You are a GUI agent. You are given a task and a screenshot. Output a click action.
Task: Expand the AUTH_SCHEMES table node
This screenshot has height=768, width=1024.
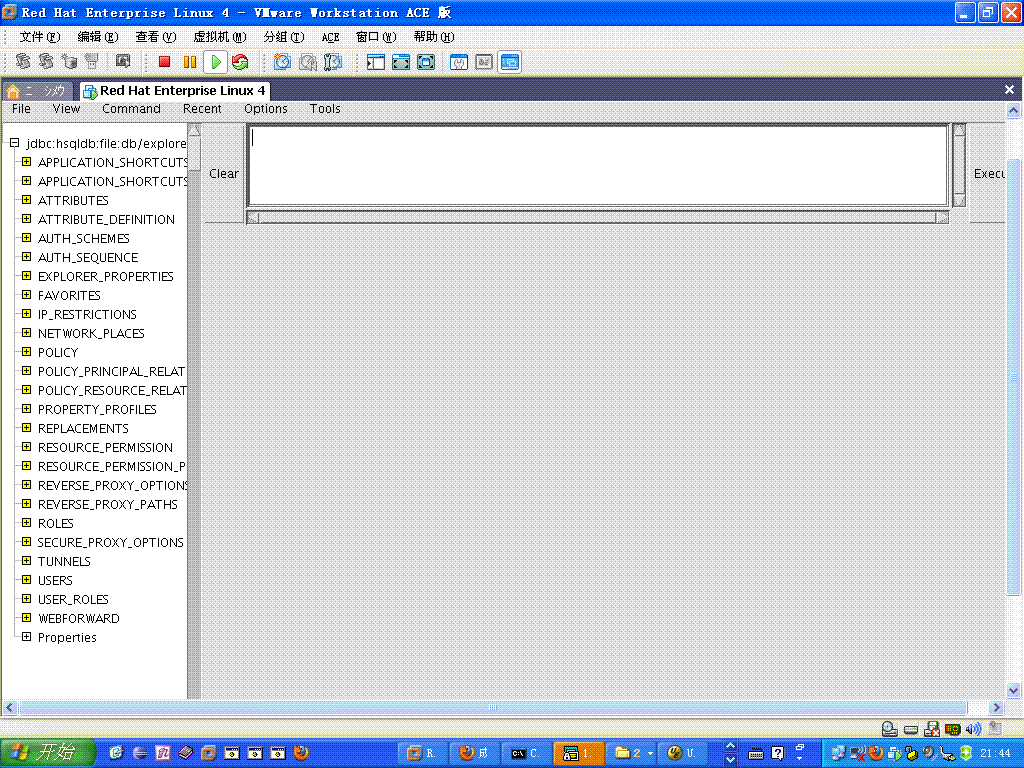(26, 238)
